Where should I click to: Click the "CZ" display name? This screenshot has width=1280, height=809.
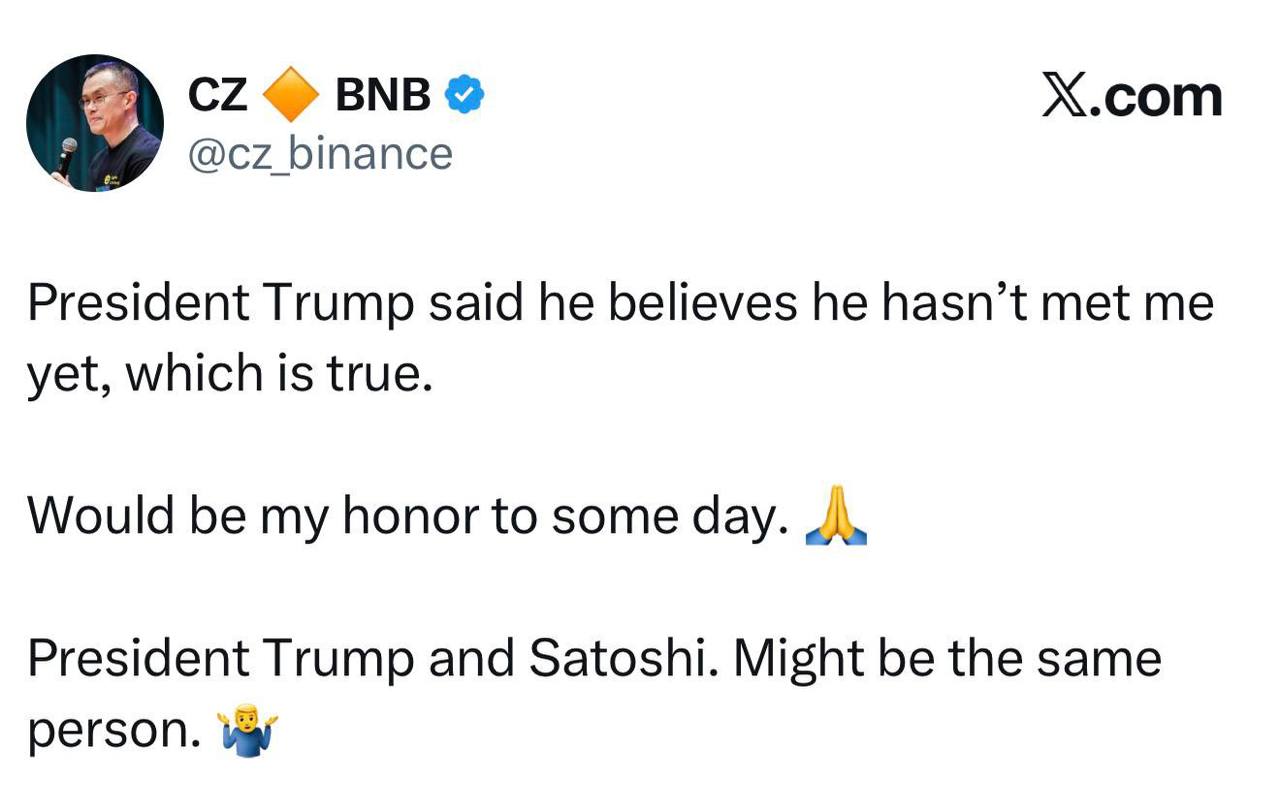tap(218, 96)
